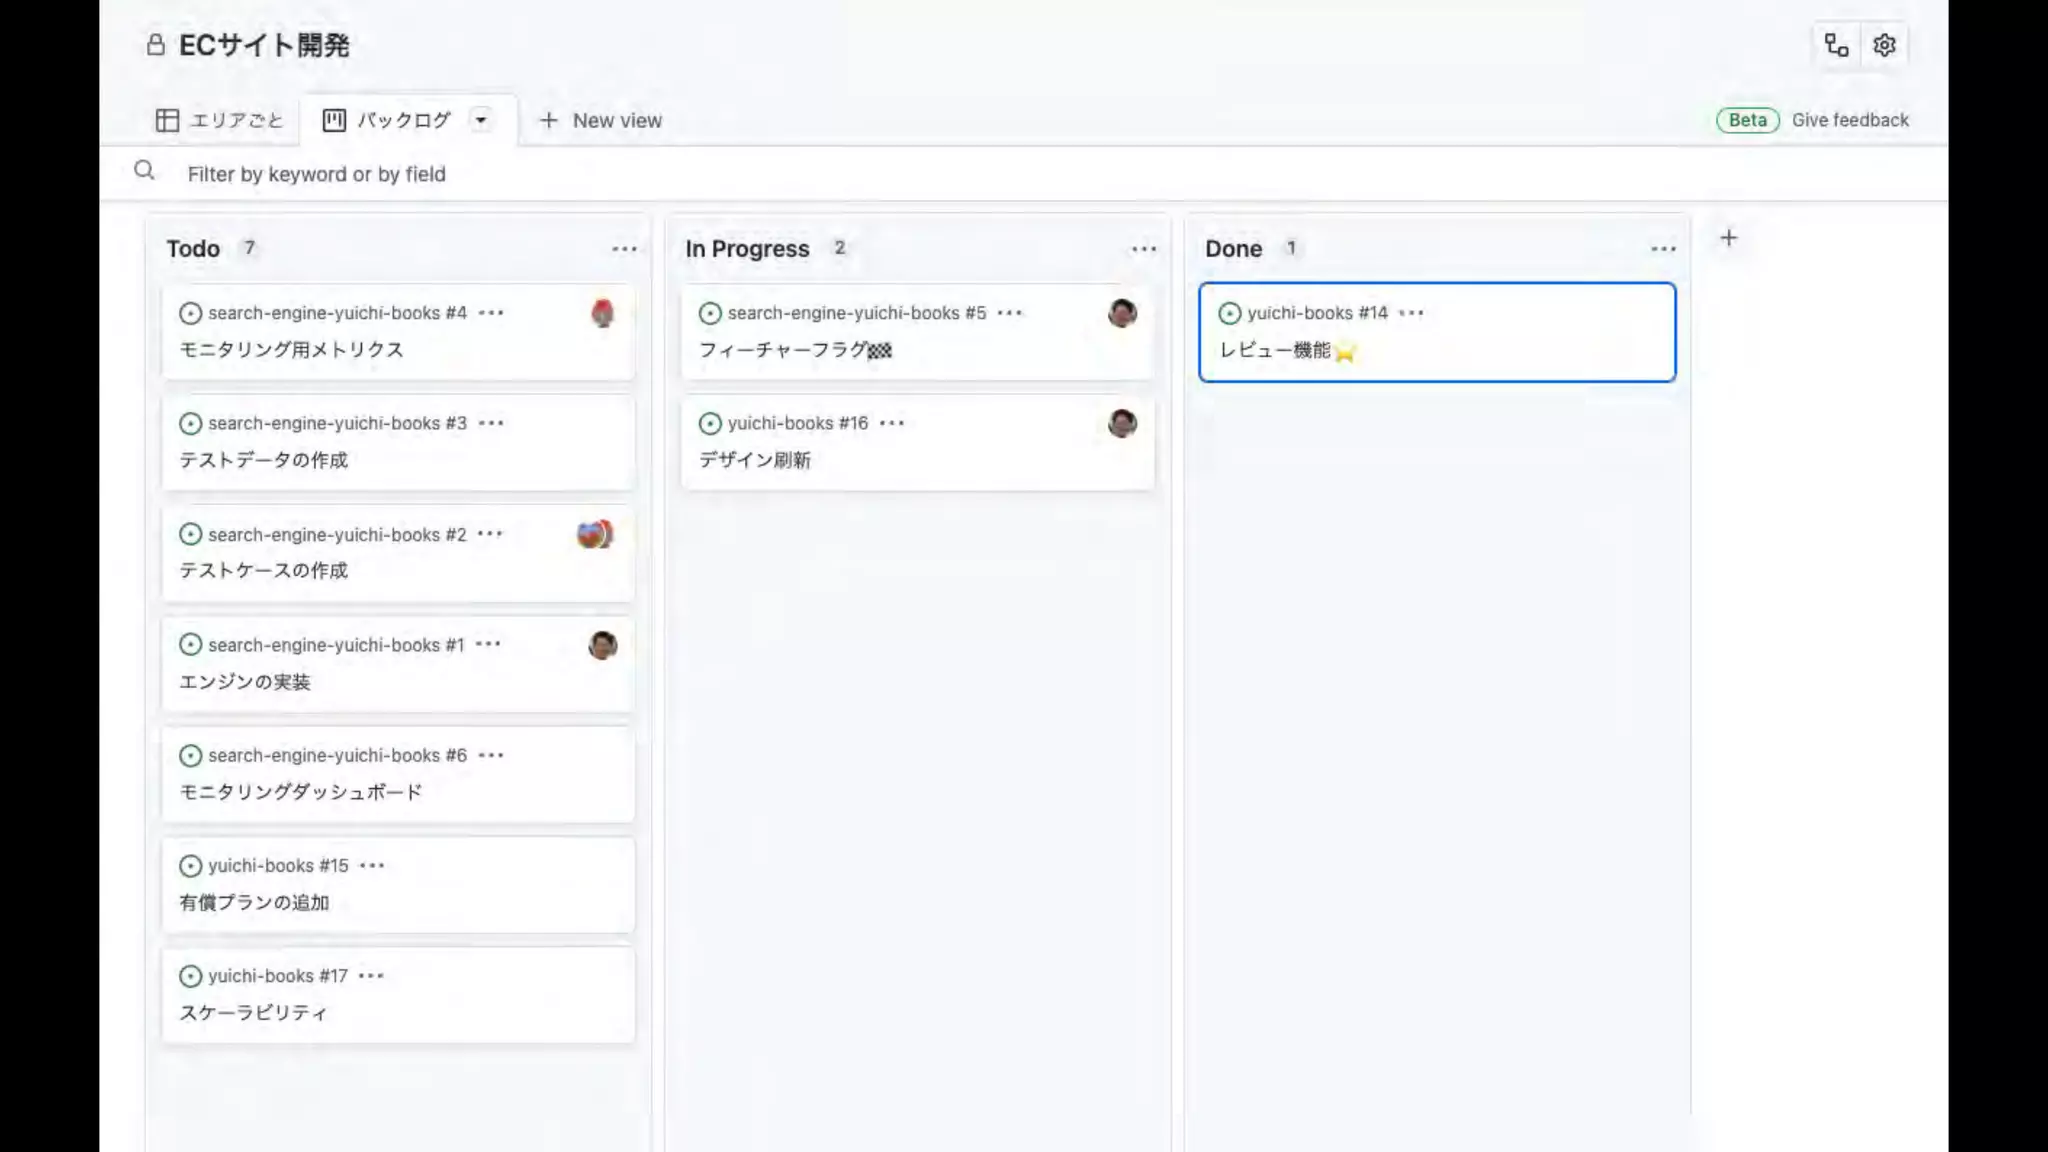Switch to the エリアごと view tab
Viewport: 2048px width, 1152px height.
point(220,120)
